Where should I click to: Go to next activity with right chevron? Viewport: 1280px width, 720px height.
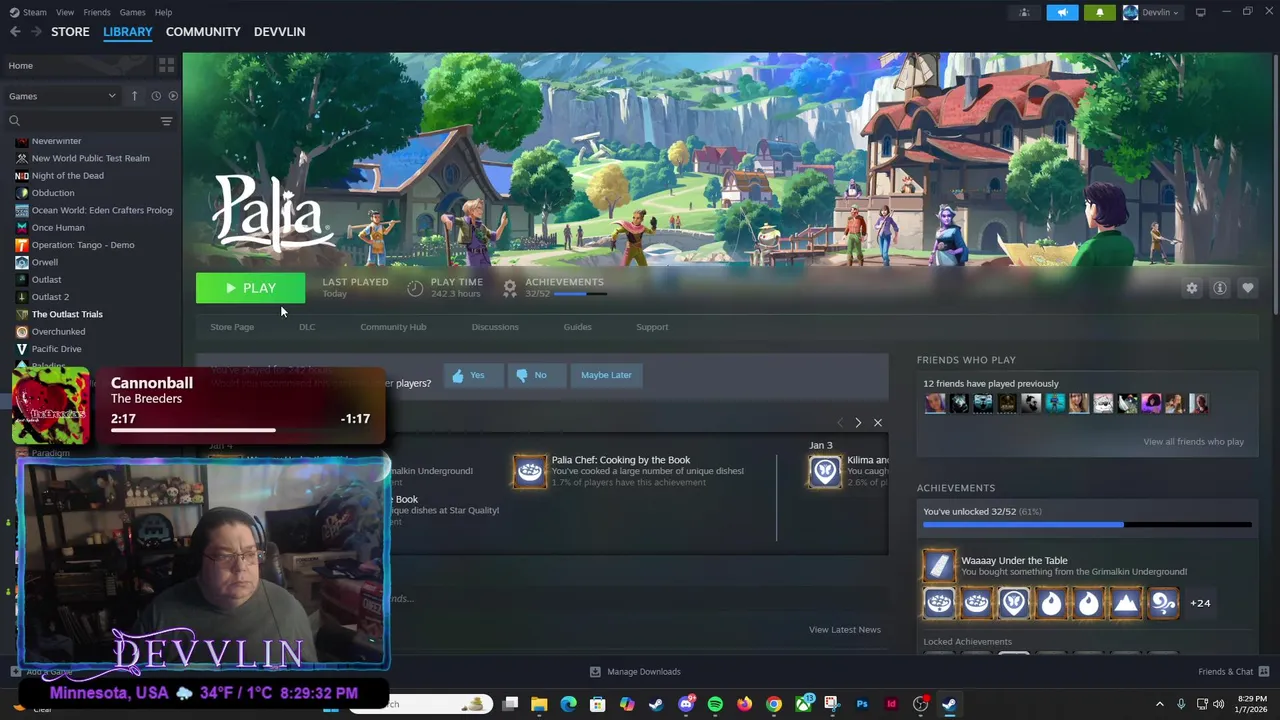click(x=858, y=423)
